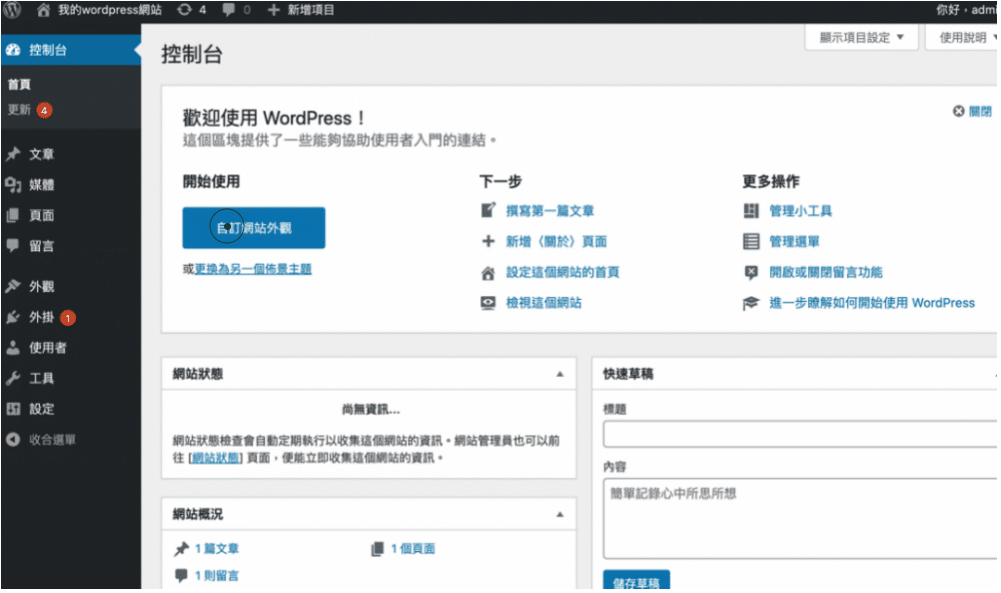The height and width of the screenshot is (593, 1001).
Task: Open the 文章 menu item
Action: click(41, 154)
